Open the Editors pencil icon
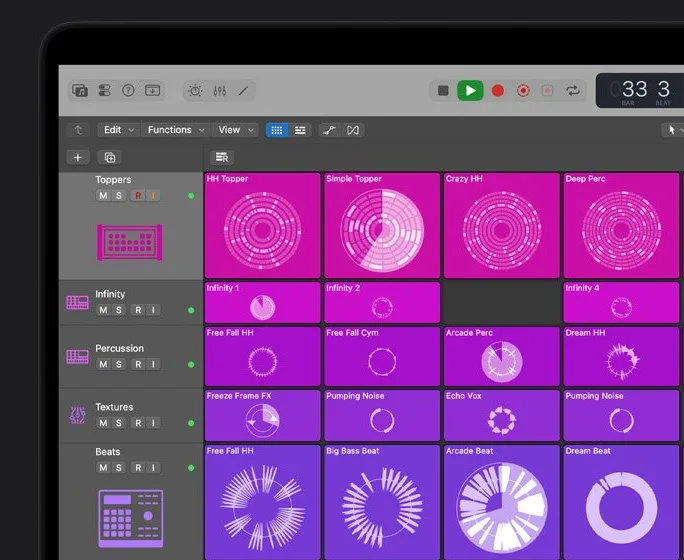Viewport: 684px width, 560px height. click(x=243, y=91)
